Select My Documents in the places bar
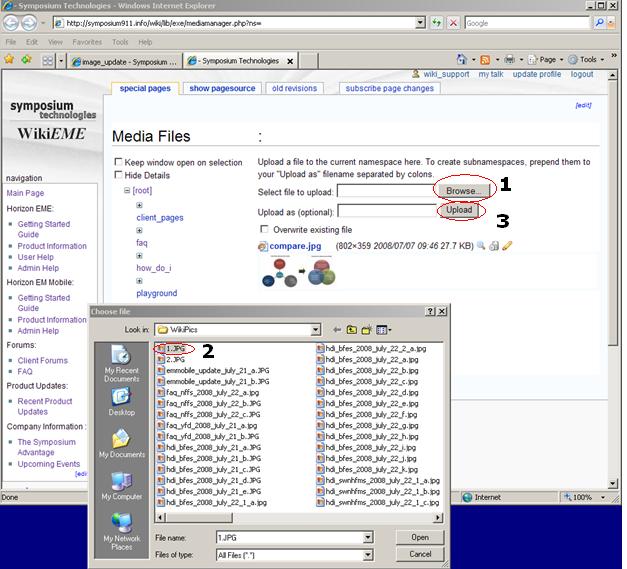This screenshot has width=627, height=569. (122, 443)
